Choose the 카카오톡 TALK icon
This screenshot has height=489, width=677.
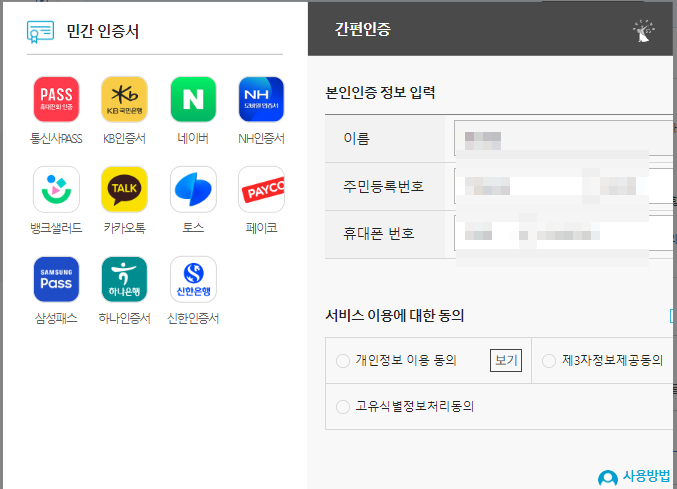tap(124, 189)
